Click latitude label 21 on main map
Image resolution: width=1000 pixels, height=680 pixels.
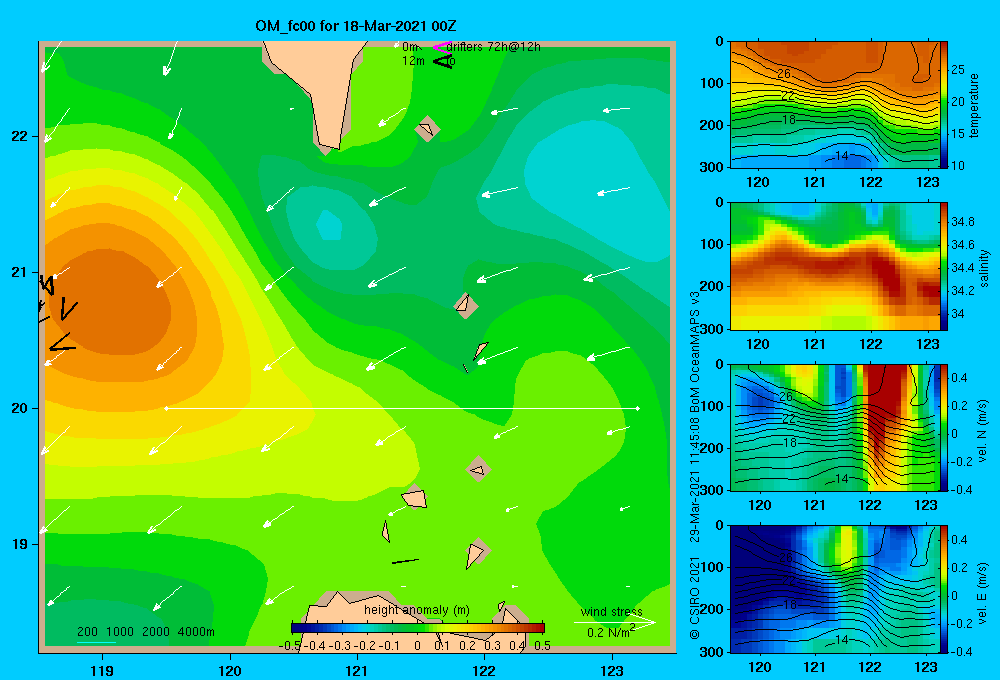[20, 272]
